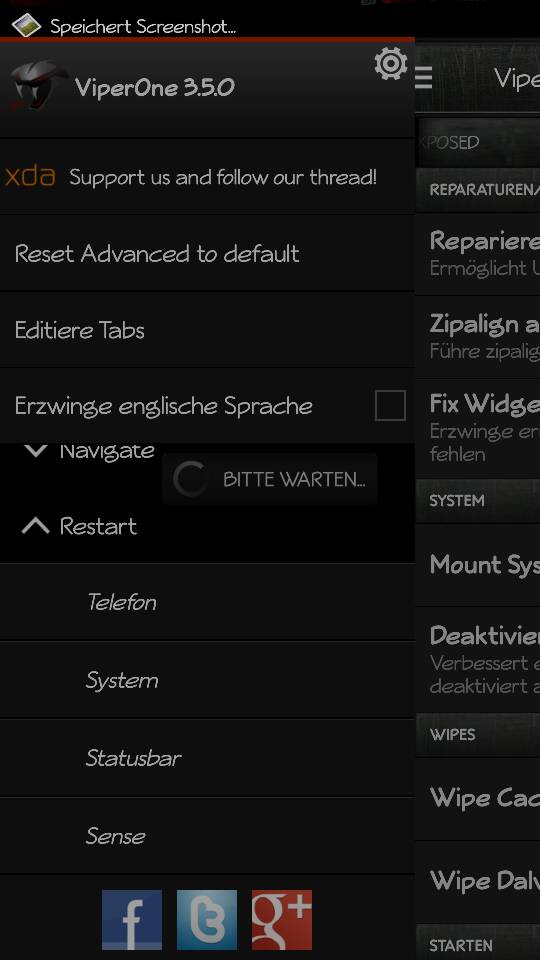Viewport: 540px width, 960px height.
Task: Restart Telefon option
Action: click(x=207, y=602)
